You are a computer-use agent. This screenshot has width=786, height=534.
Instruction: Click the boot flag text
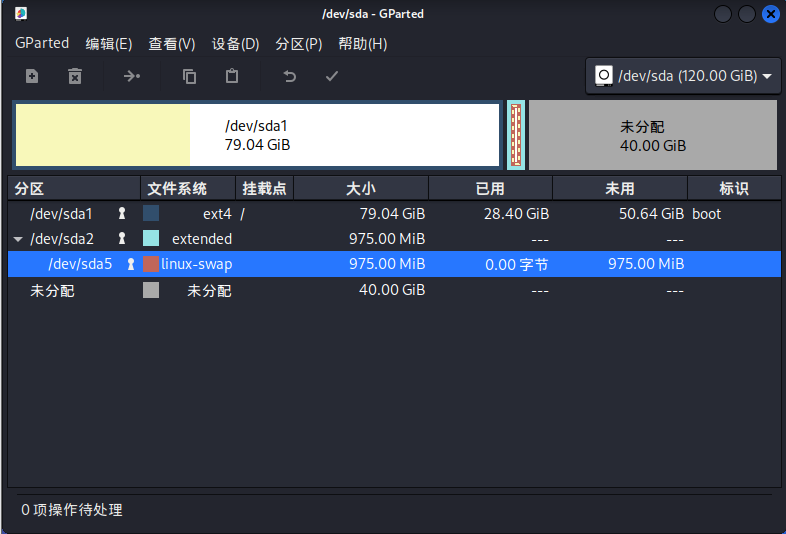[706, 214]
